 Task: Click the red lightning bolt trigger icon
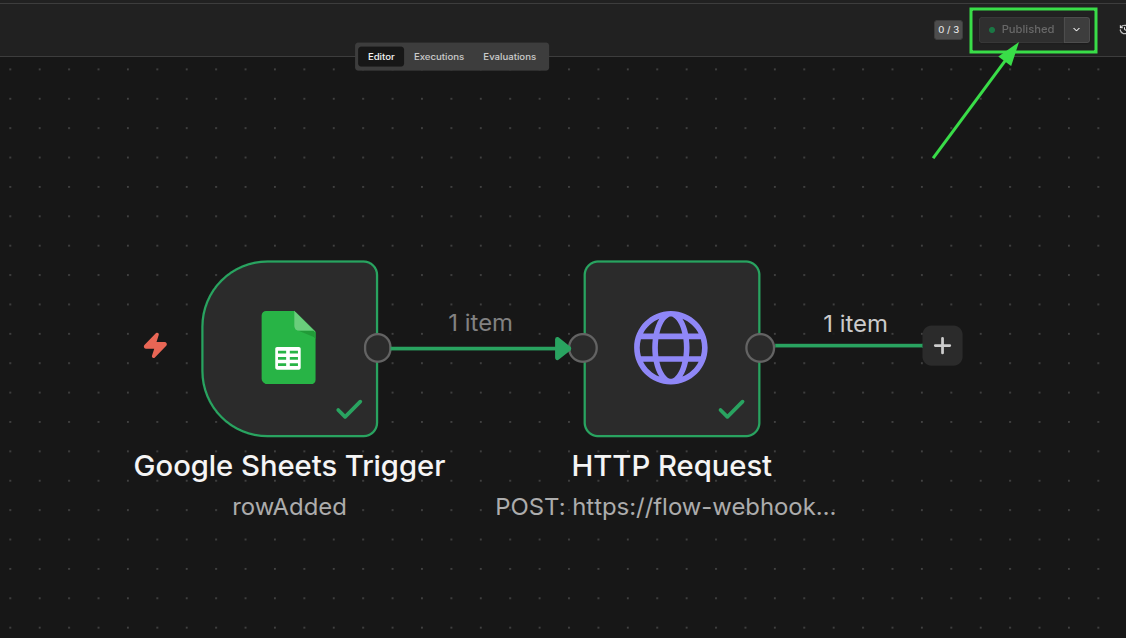pos(155,346)
